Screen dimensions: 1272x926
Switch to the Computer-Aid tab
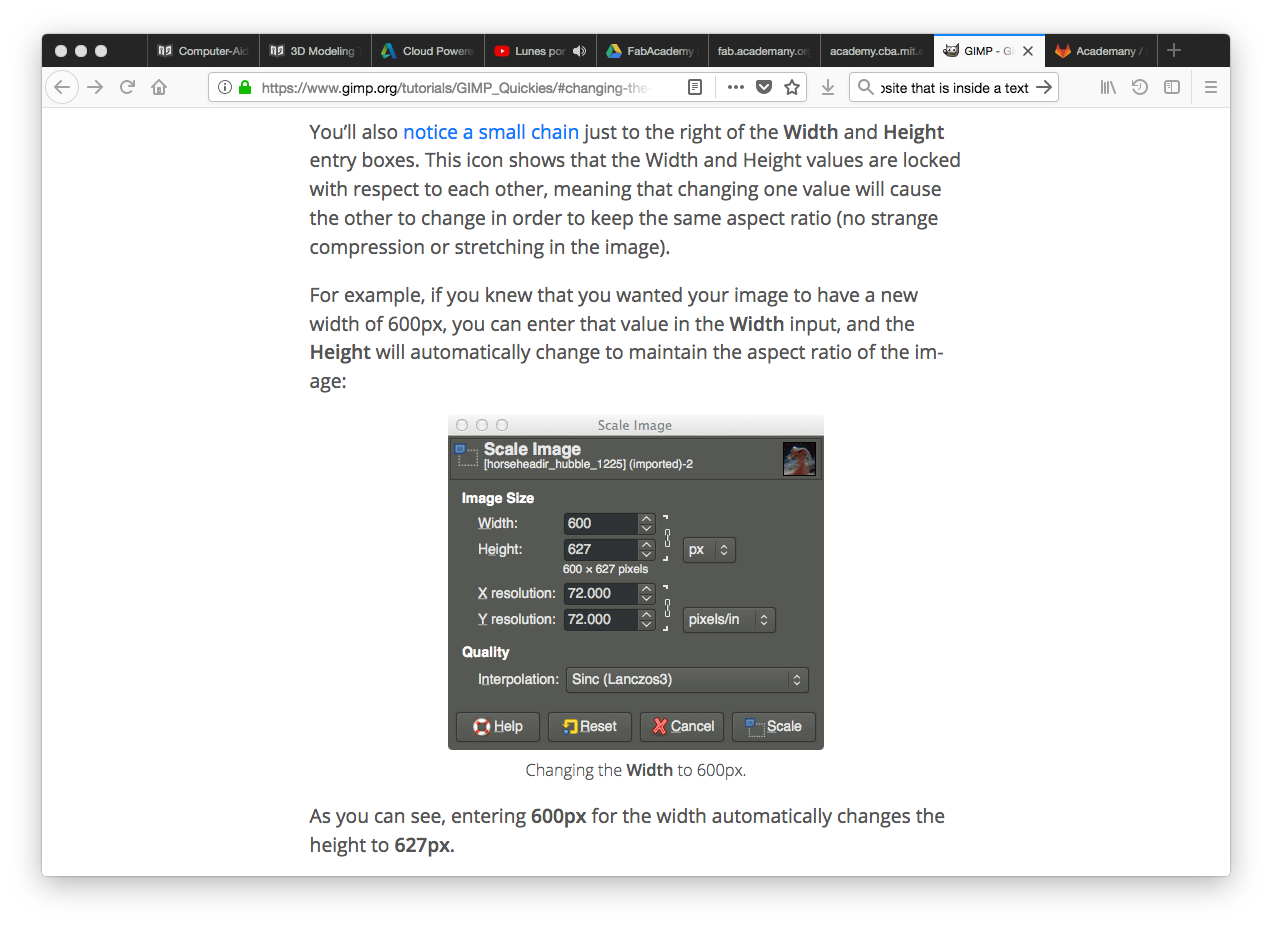point(204,51)
